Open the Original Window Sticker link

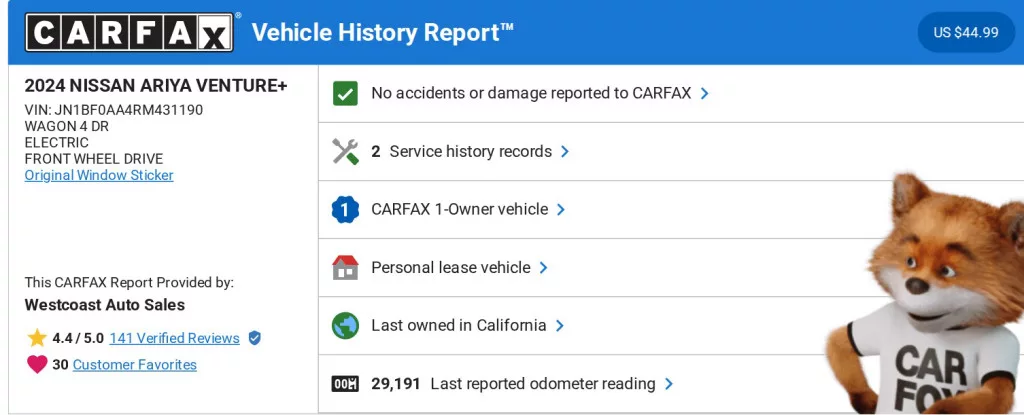pos(99,175)
